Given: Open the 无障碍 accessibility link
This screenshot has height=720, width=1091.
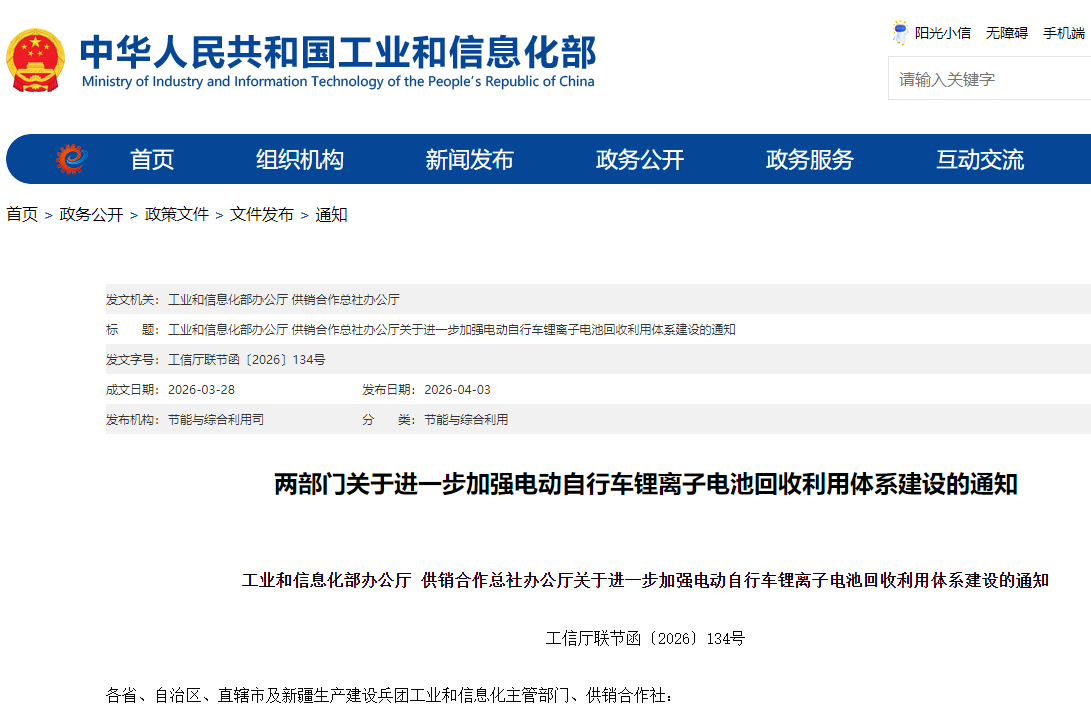Looking at the screenshot, I should (1006, 33).
